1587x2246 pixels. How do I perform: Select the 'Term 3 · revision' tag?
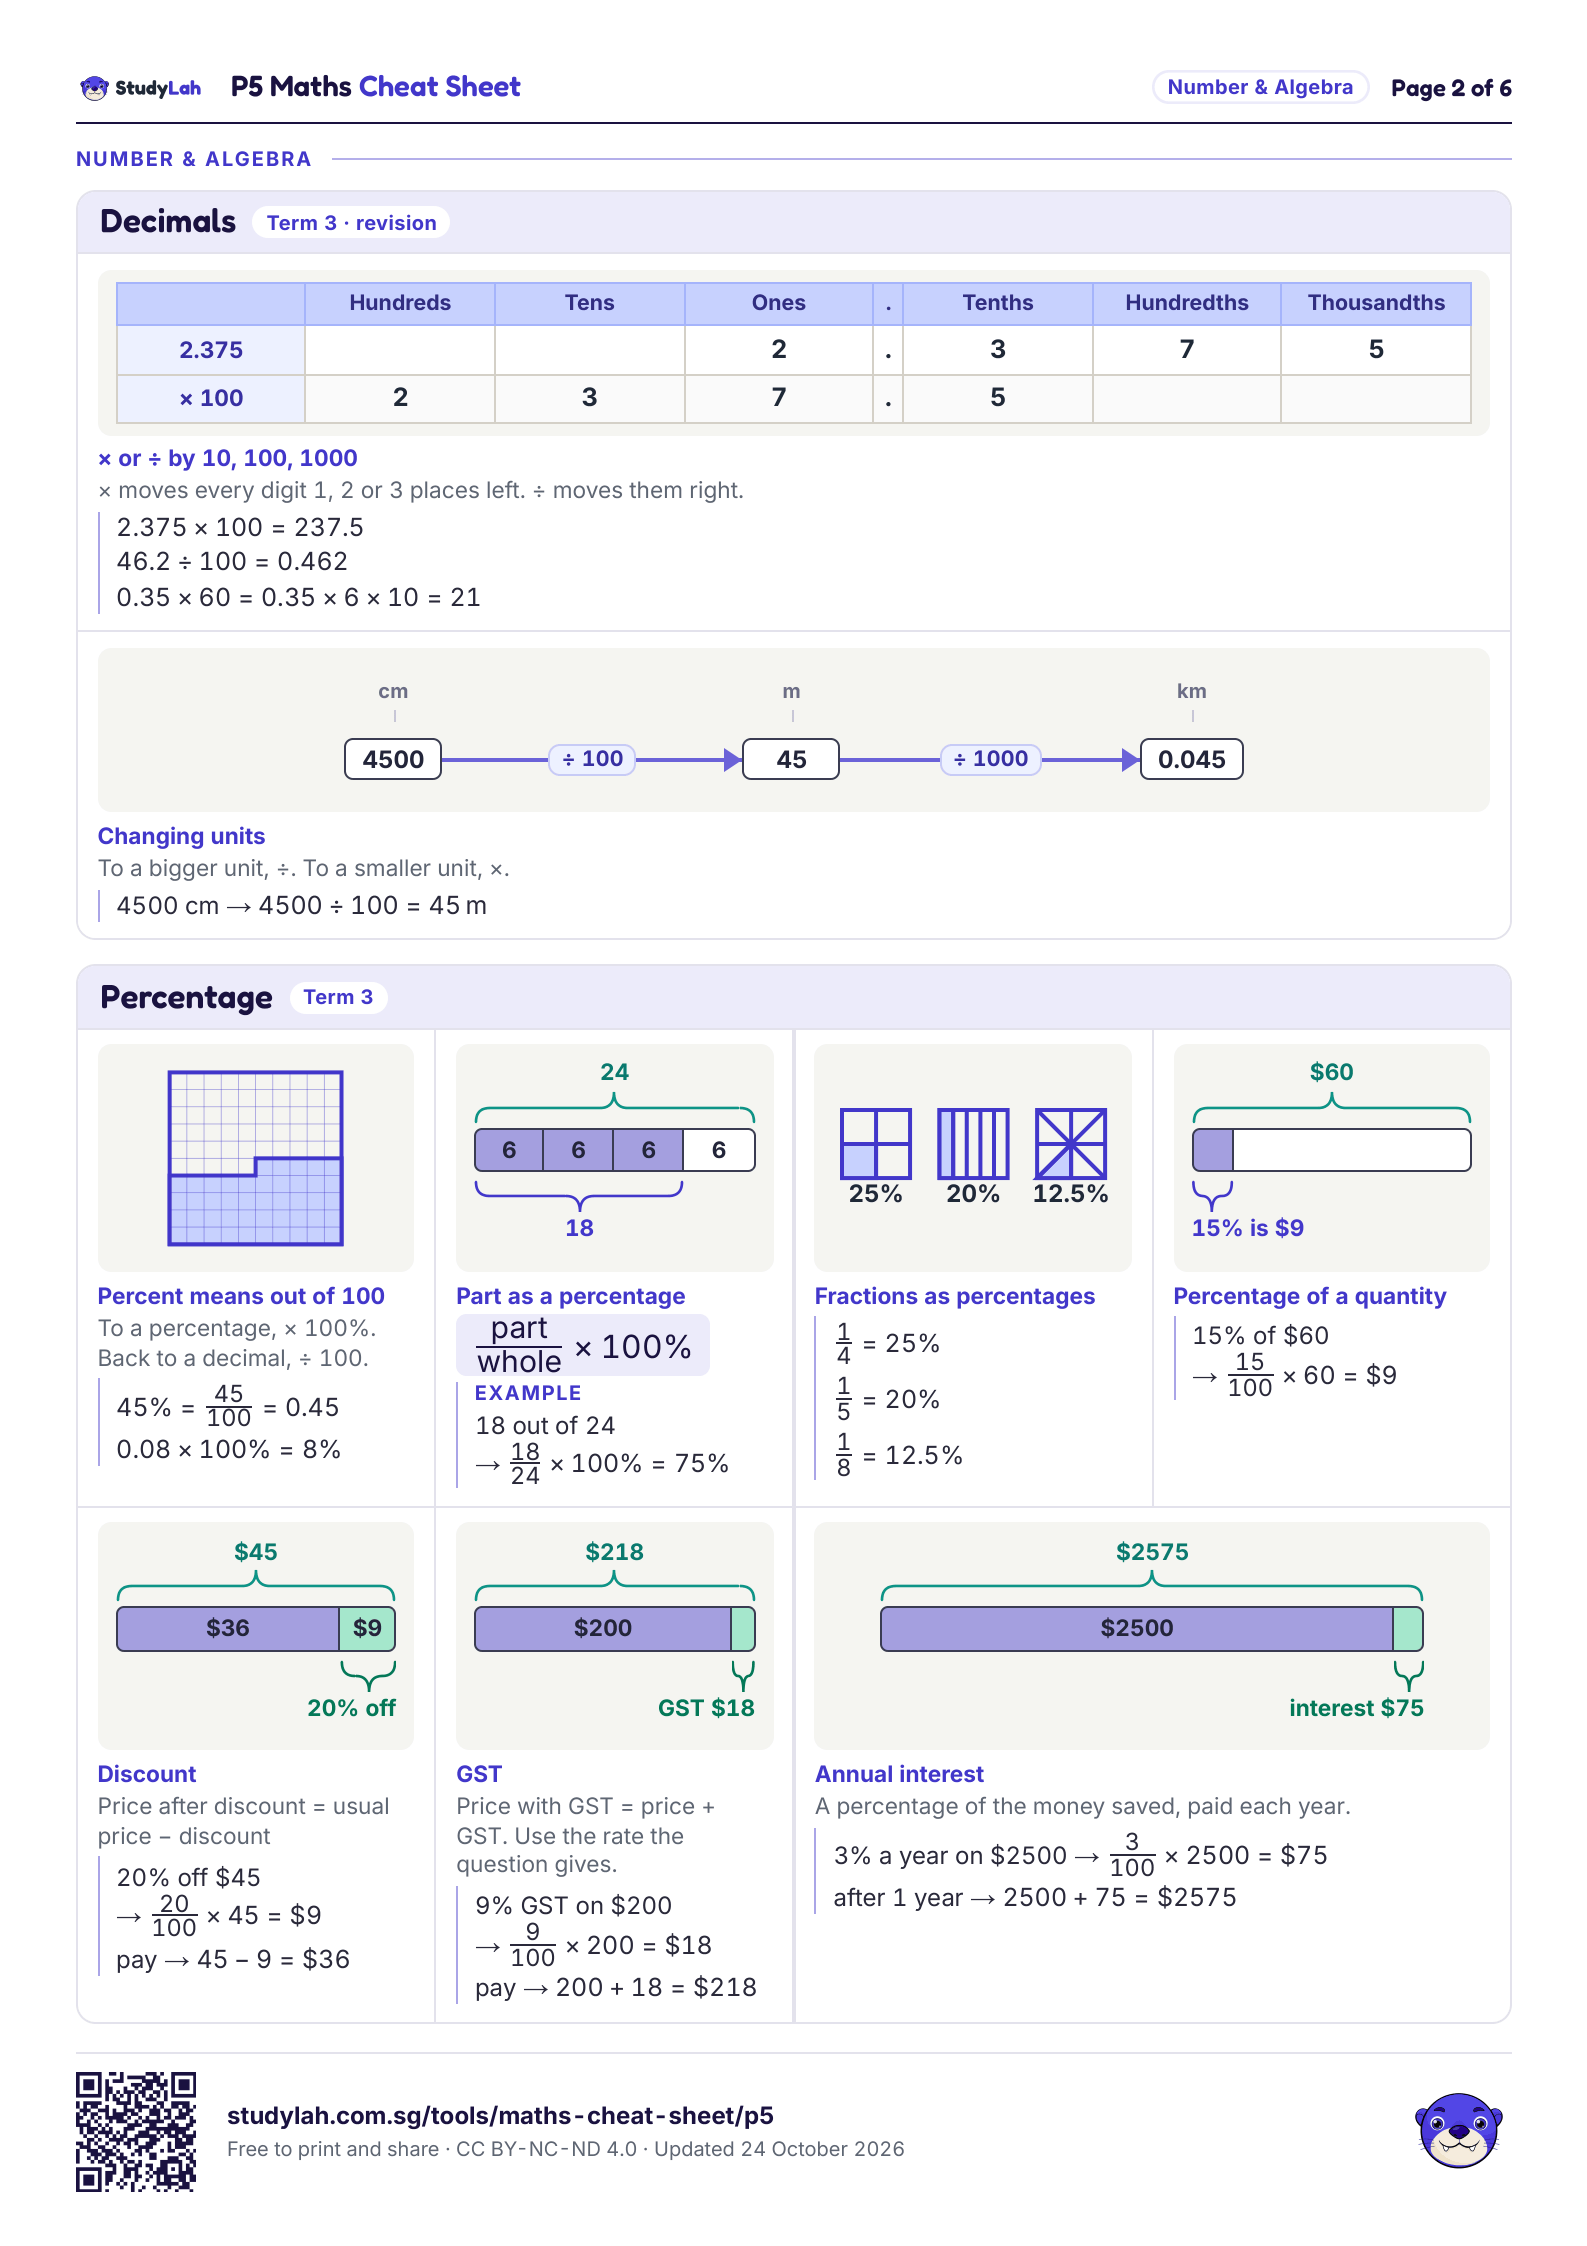click(x=351, y=223)
